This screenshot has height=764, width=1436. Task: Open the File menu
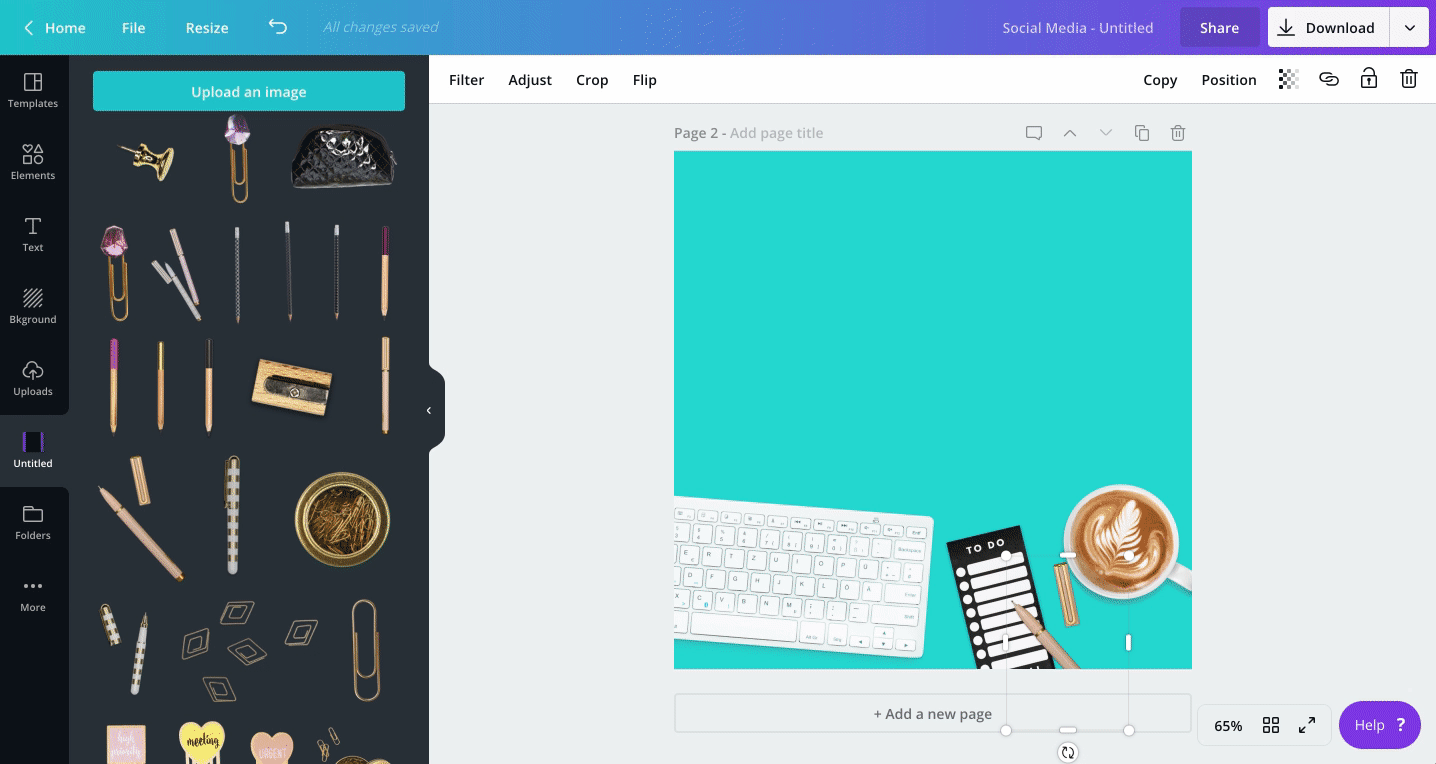pyautogui.click(x=134, y=28)
